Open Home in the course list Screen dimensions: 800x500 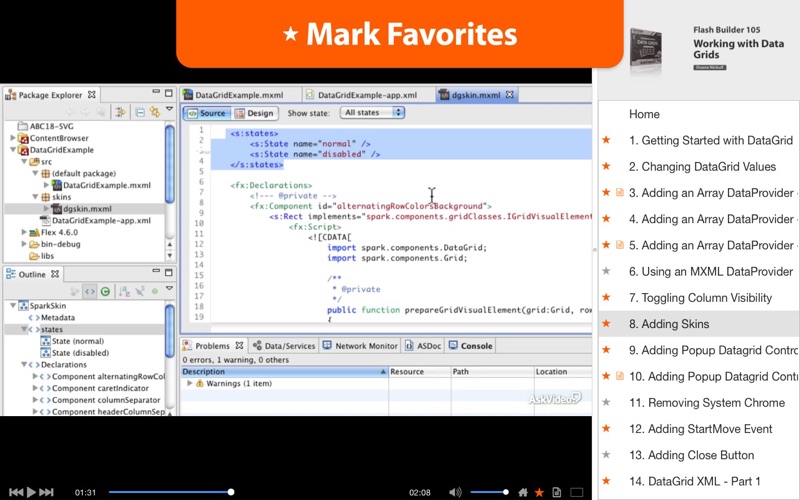click(644, 114)
